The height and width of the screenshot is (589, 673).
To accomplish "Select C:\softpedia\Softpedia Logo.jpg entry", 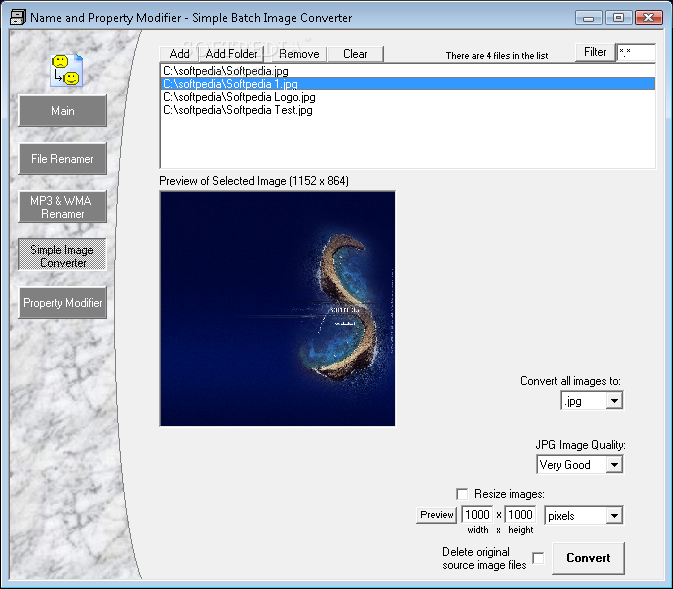I will click(408, 97).
